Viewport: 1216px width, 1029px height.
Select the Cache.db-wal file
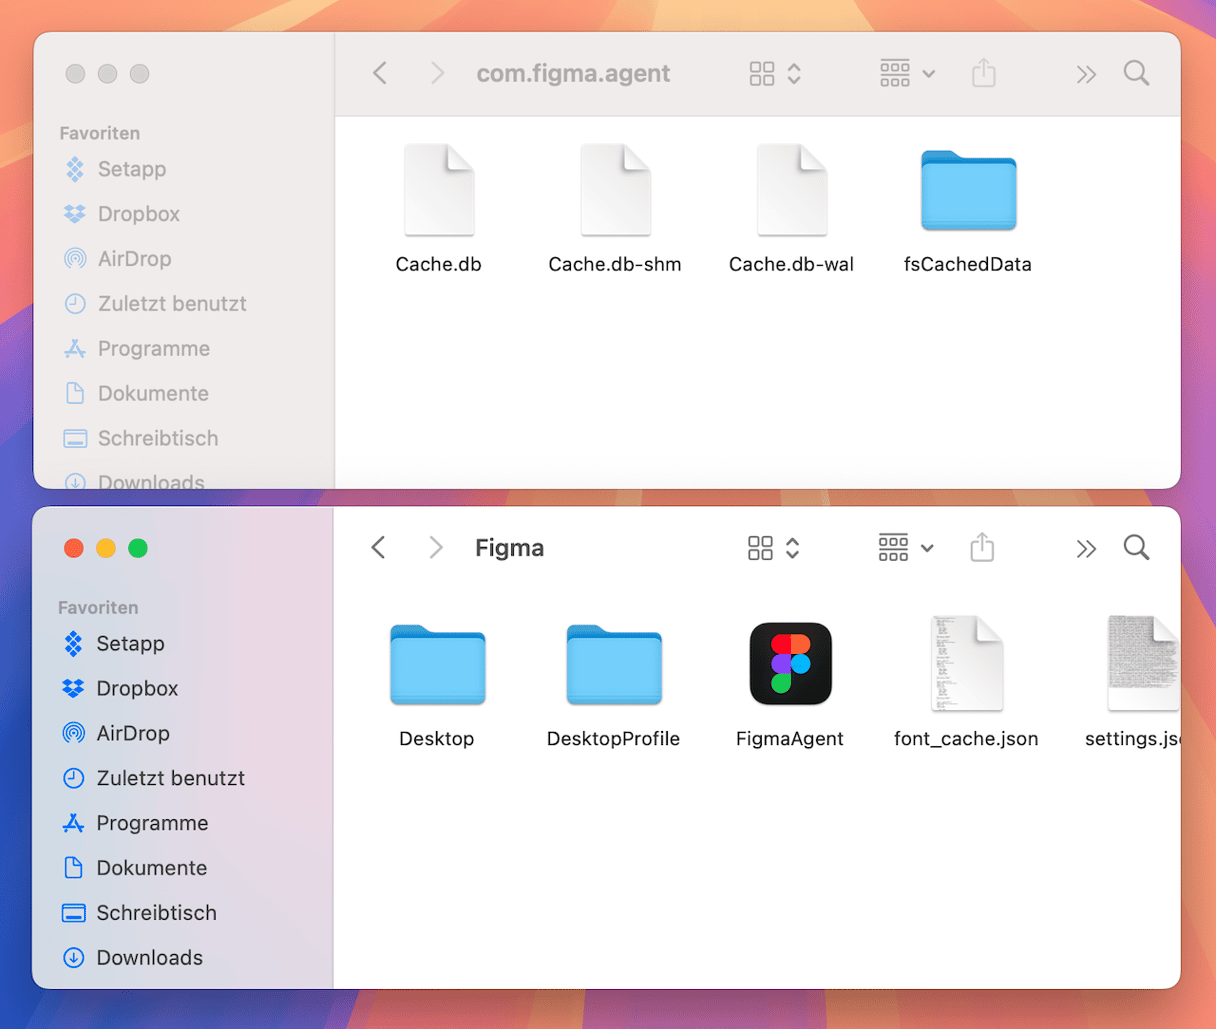(x=792, y=191)
